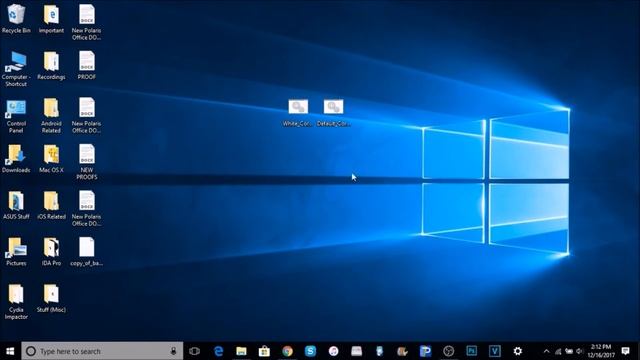Open the Action Center notifications
The height and width of the screenshot is (360, 640).
point(625,351)
